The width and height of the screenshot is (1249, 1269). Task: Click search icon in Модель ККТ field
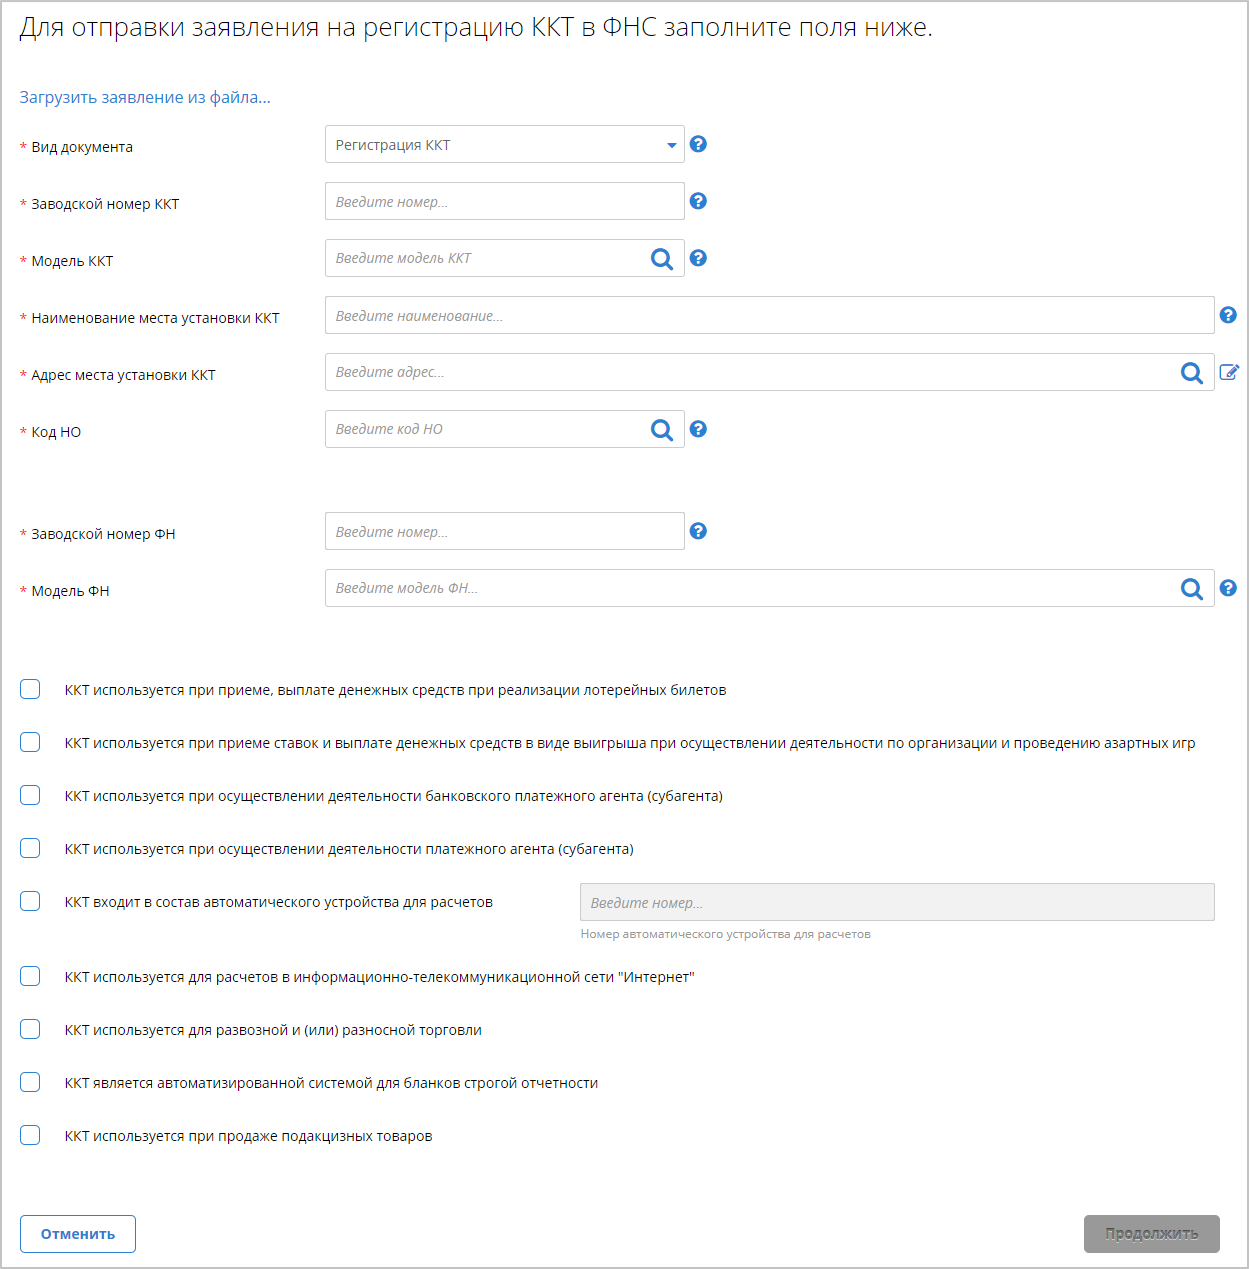tap(661, 259)
